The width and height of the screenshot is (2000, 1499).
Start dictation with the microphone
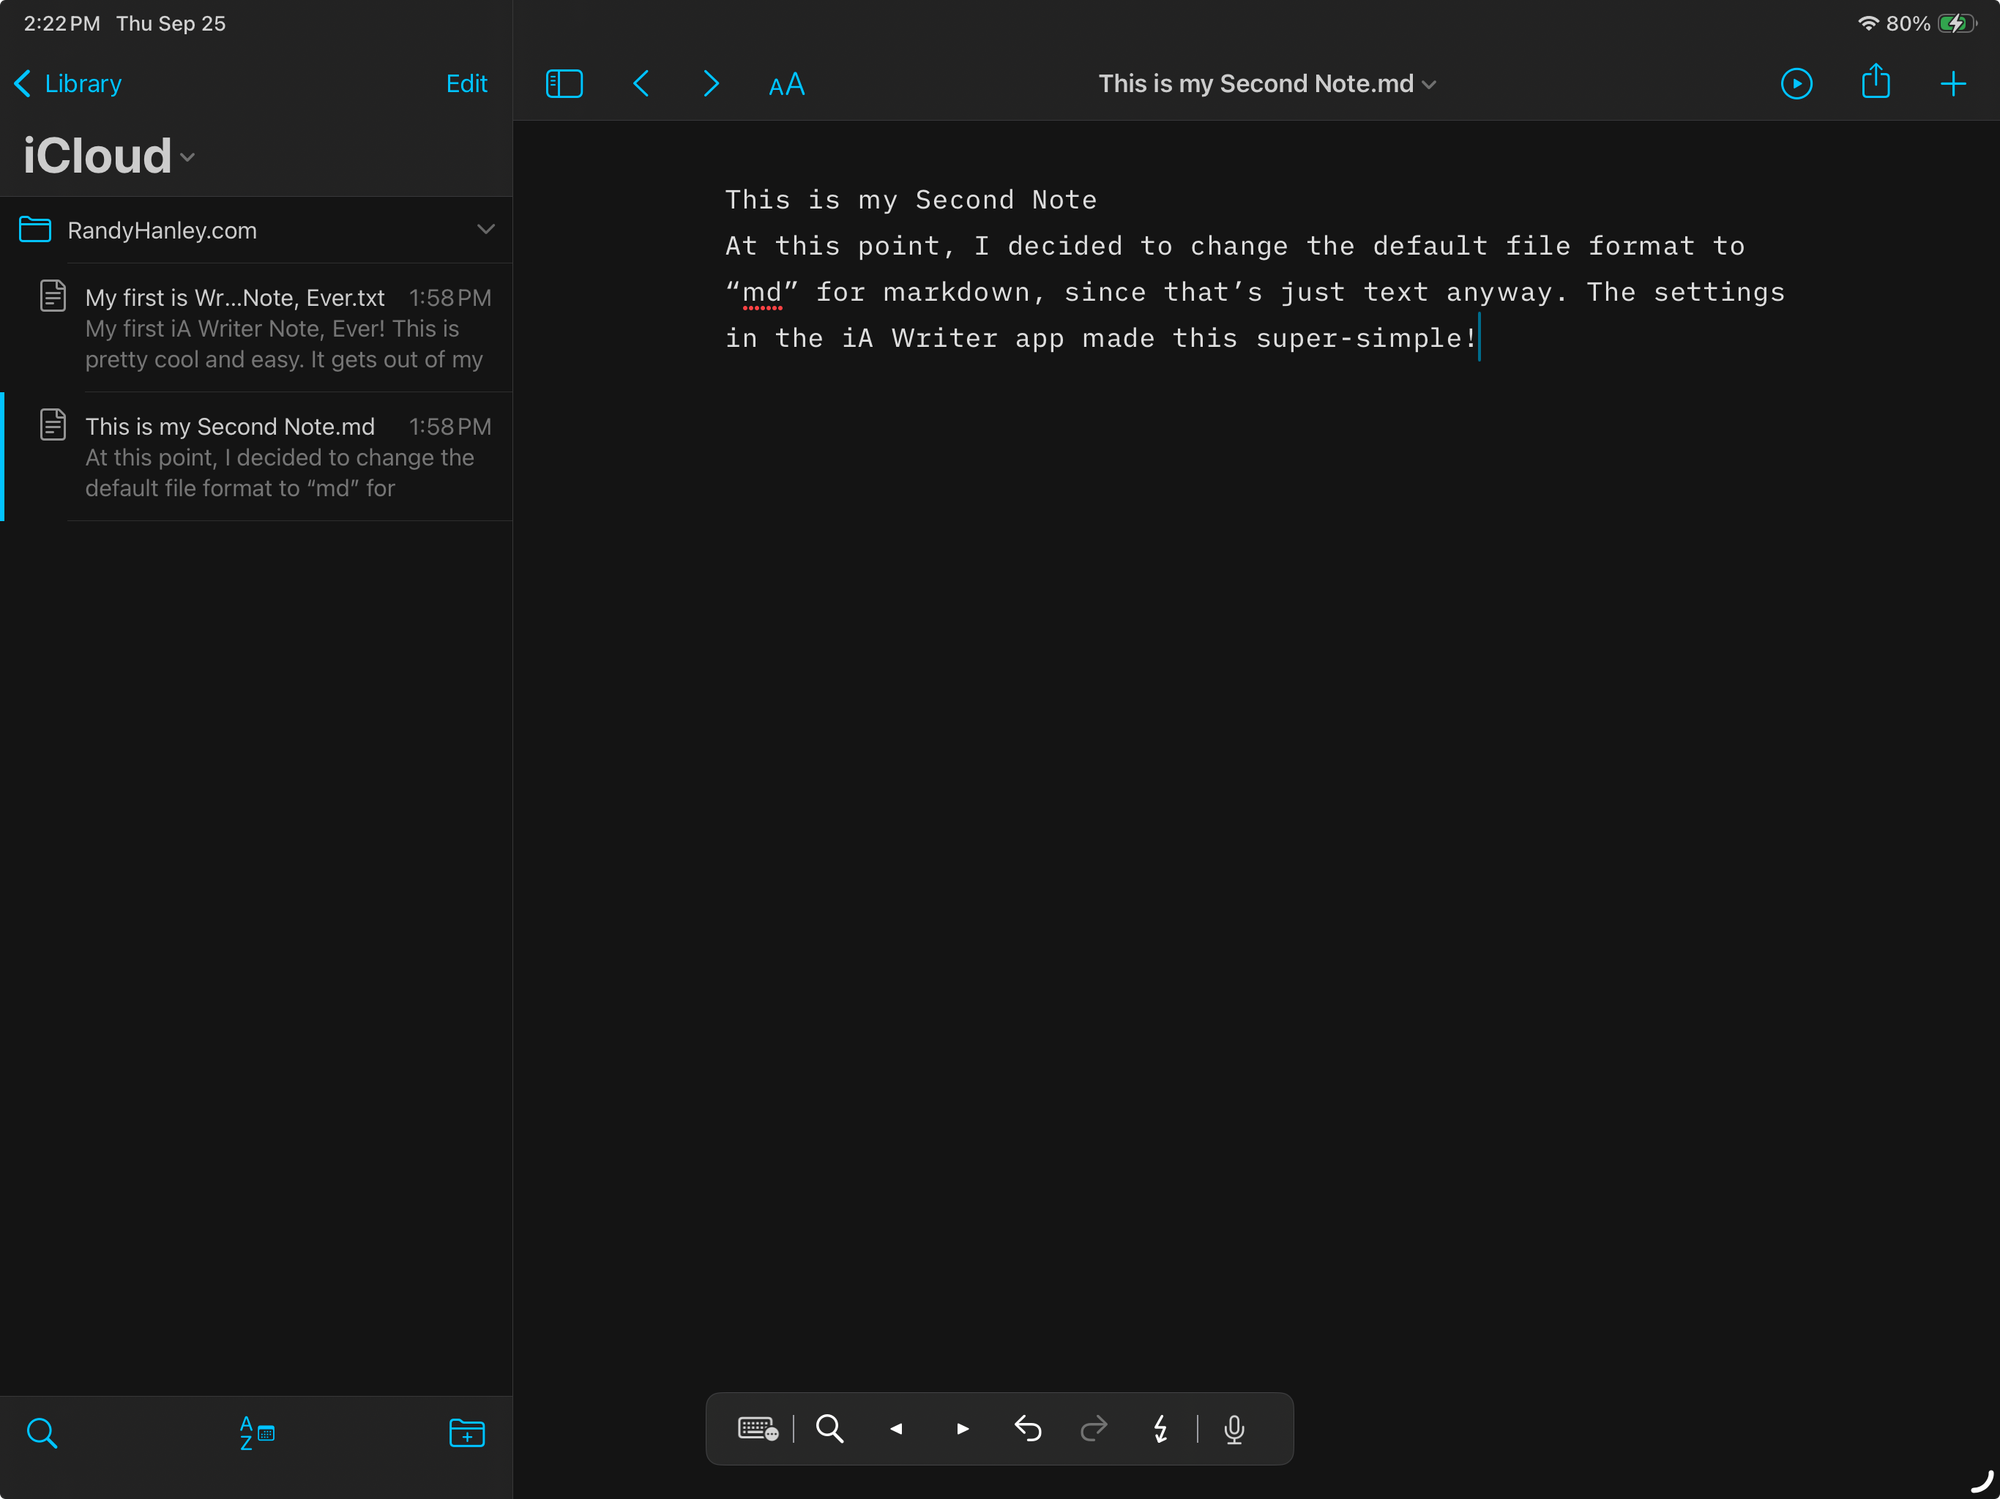[x=1234, y=1429]
